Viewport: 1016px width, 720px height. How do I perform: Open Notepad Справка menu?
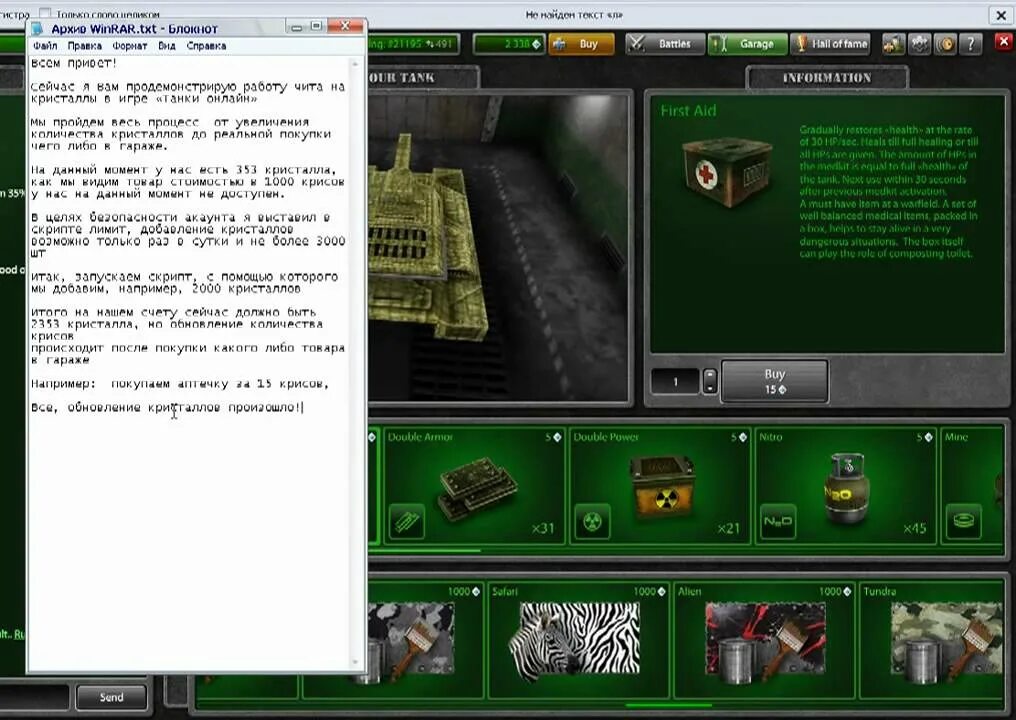(x=206, y=46)
